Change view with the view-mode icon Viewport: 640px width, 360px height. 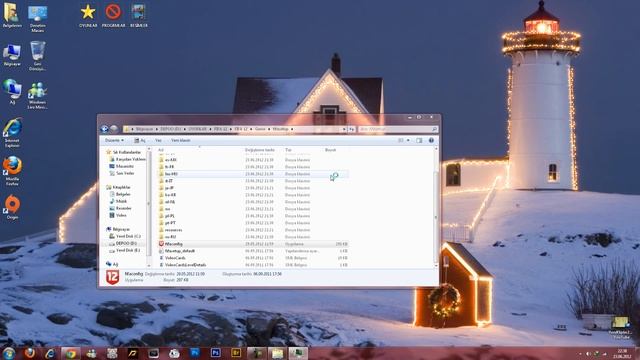point(401,140)
